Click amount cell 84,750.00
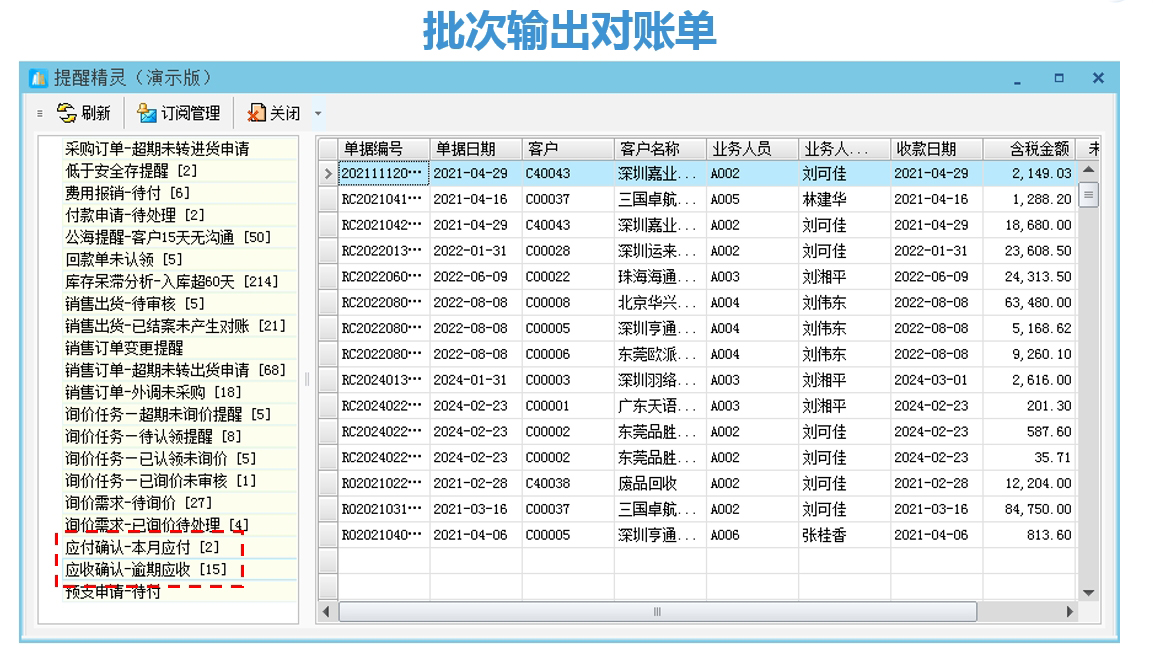1156x668 pixels. click(x=1028, y=509)
